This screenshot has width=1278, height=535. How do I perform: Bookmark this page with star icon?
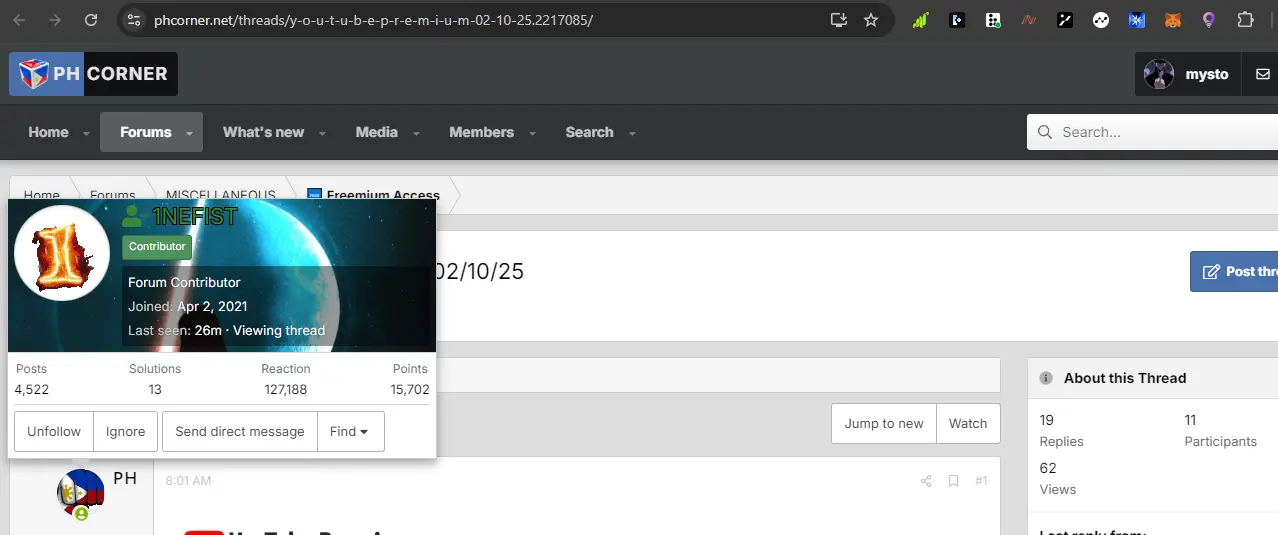coord(871,20)
